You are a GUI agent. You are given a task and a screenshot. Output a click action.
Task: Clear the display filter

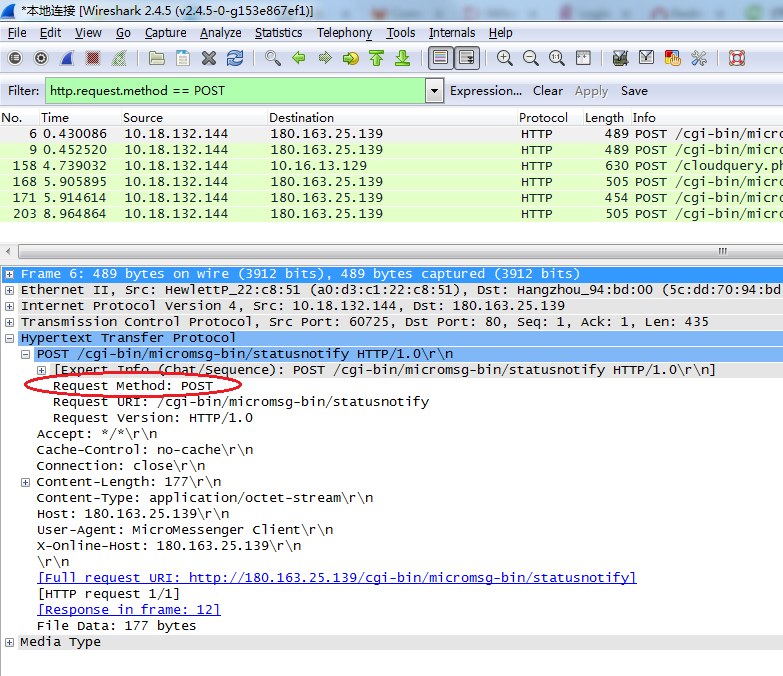click(547, 91)
